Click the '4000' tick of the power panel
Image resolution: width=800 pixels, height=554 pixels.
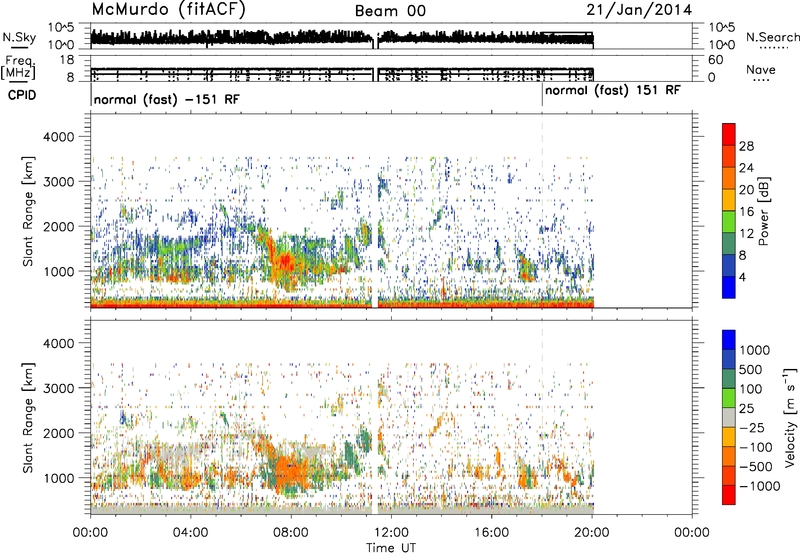point(58,137)
